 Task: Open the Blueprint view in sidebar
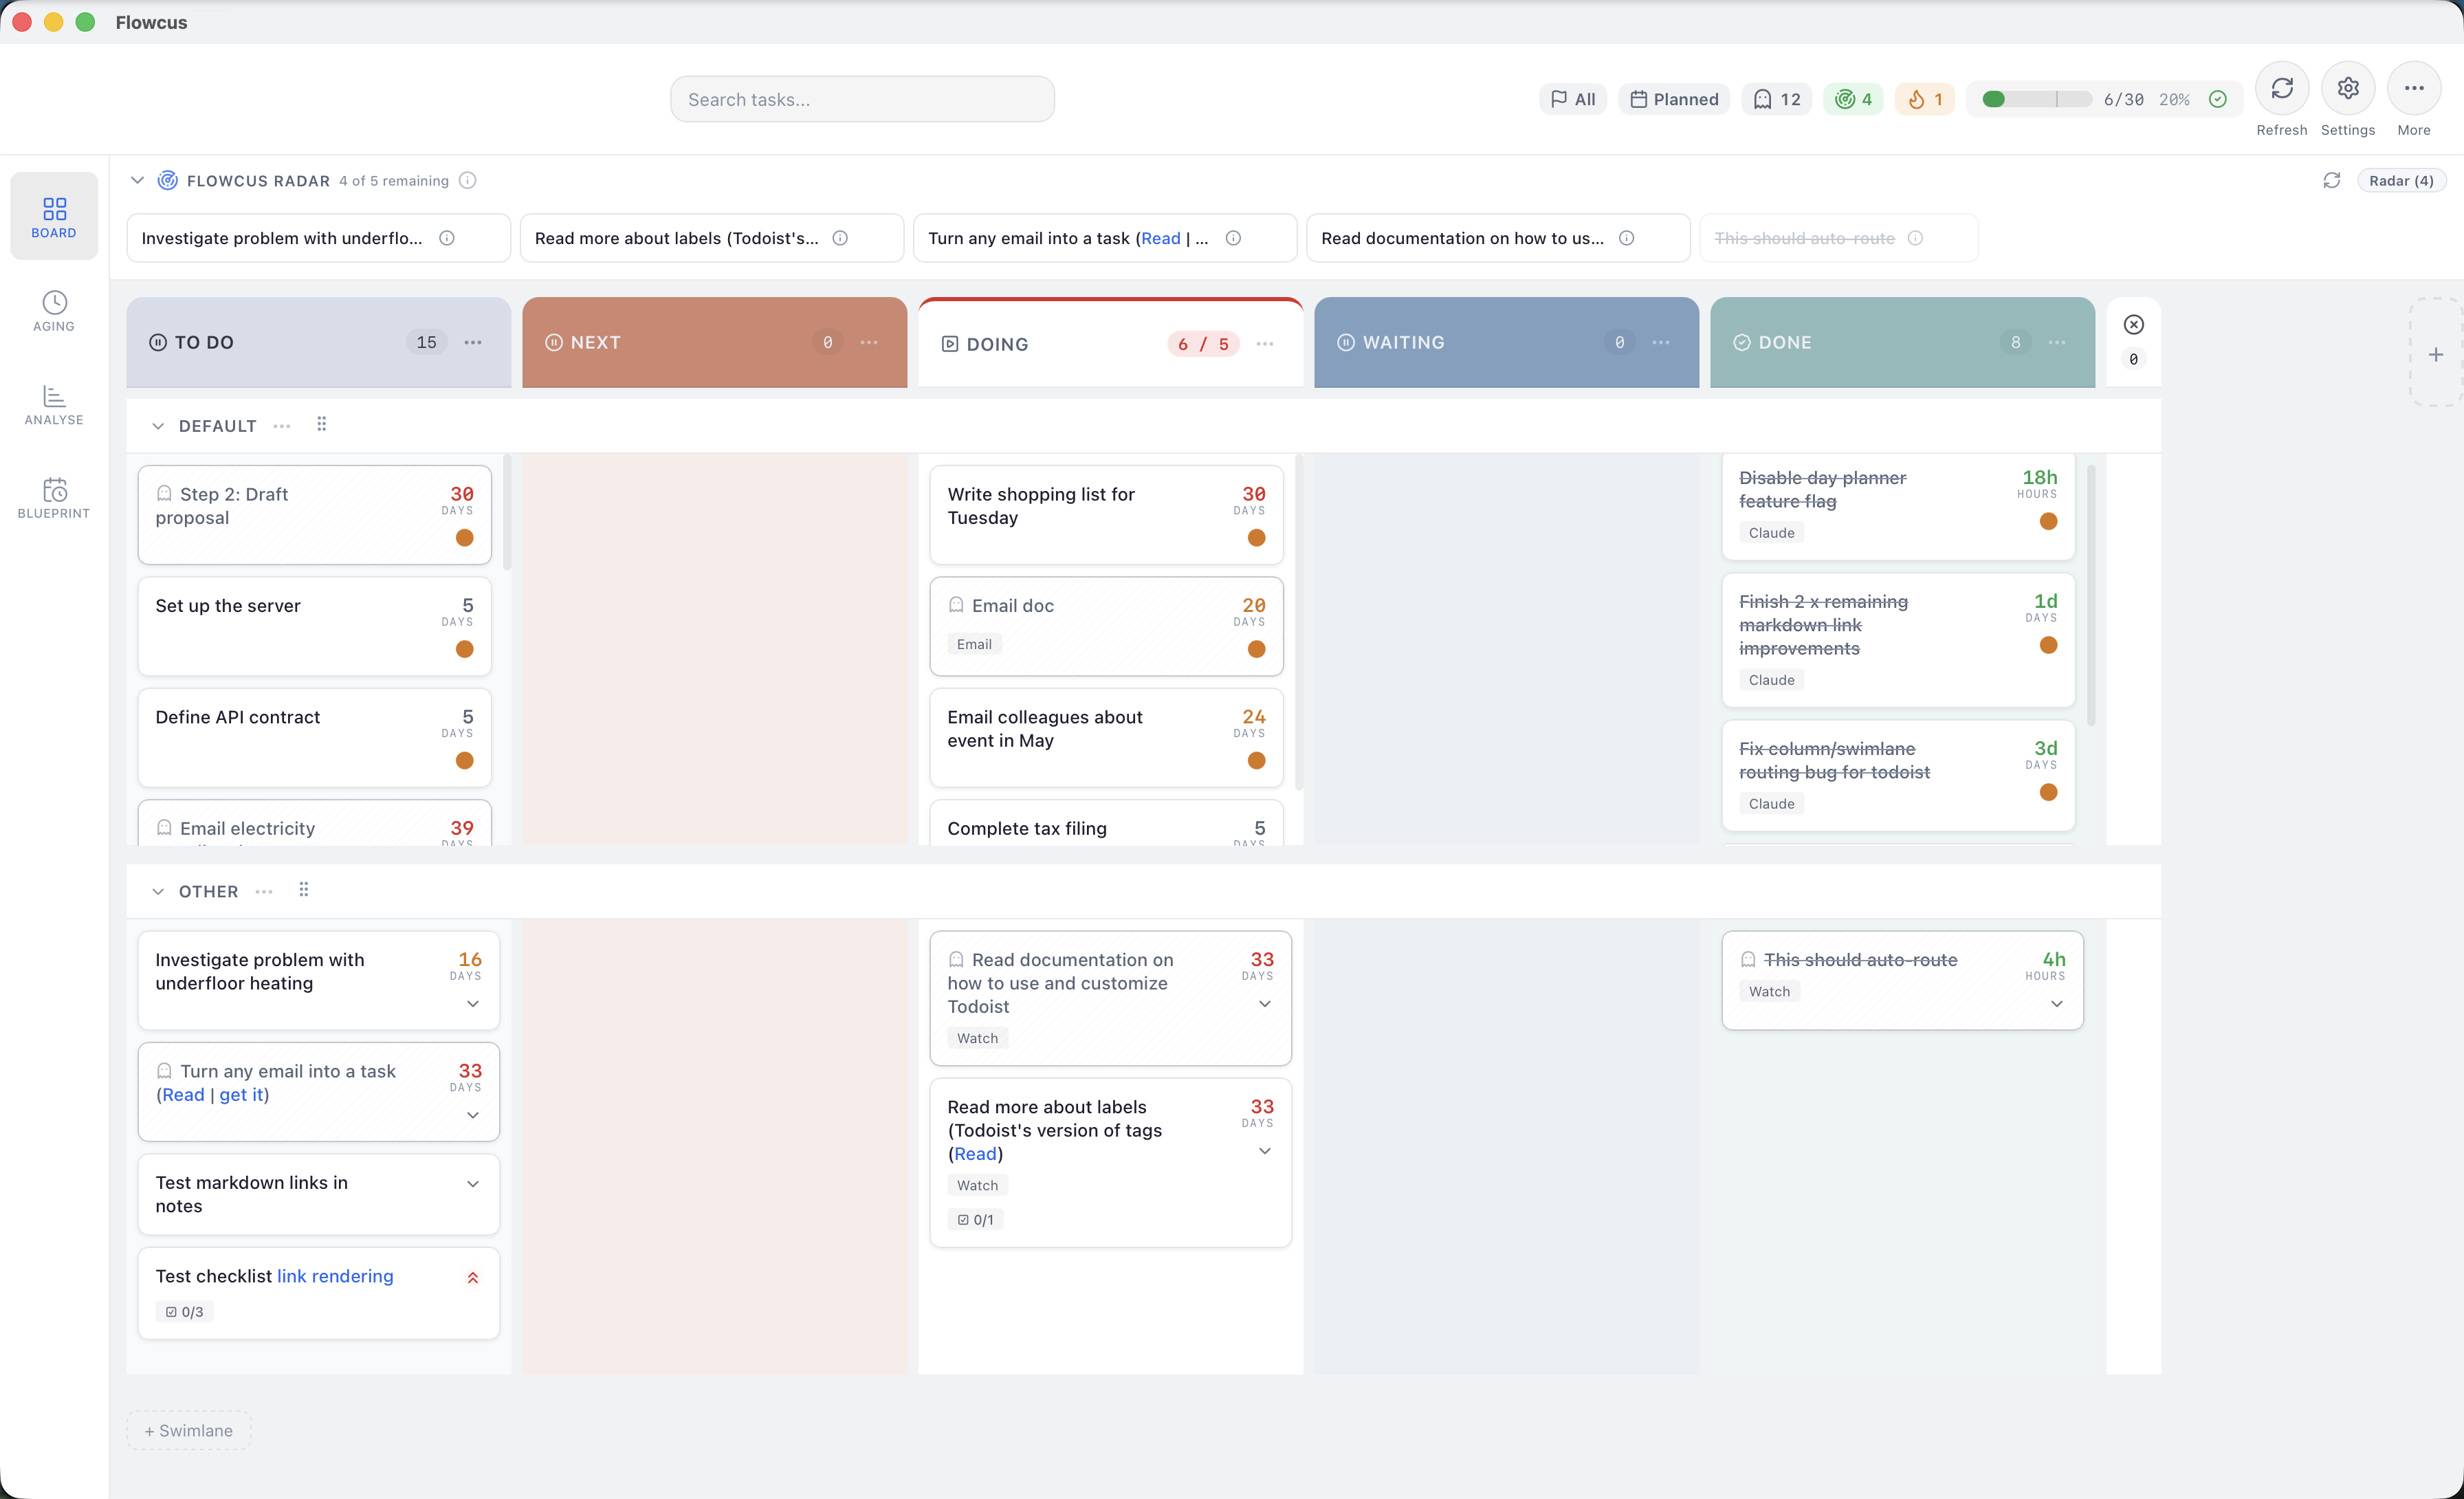tap(54, 498)
